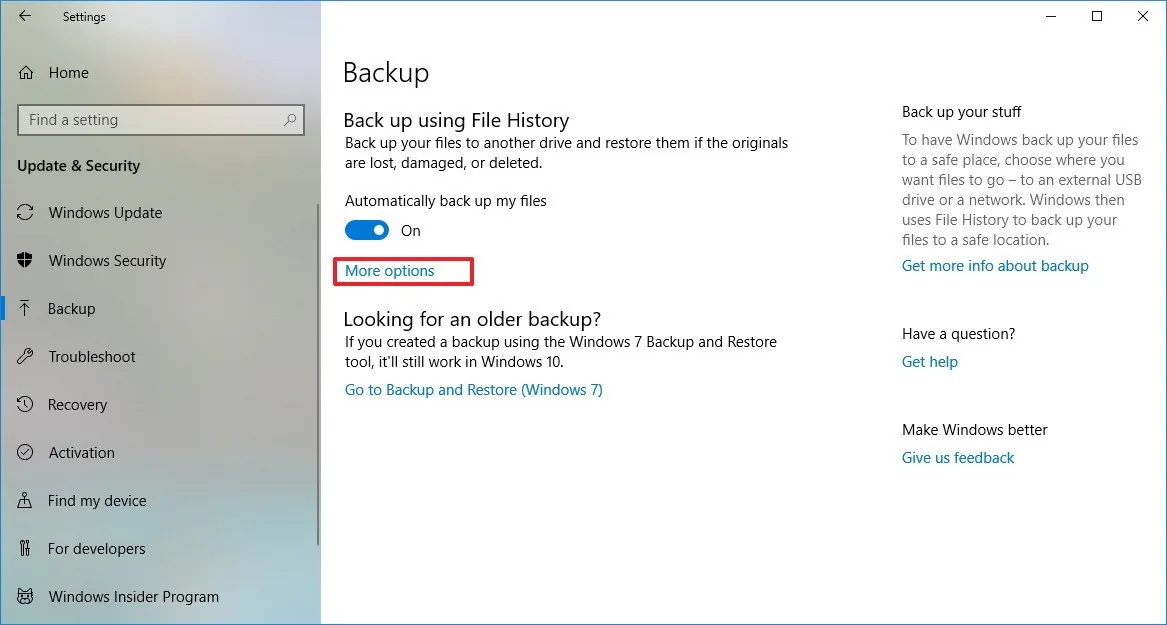Open the Activation page
The image size is (1167, 625).
click(x=81, y=452)
